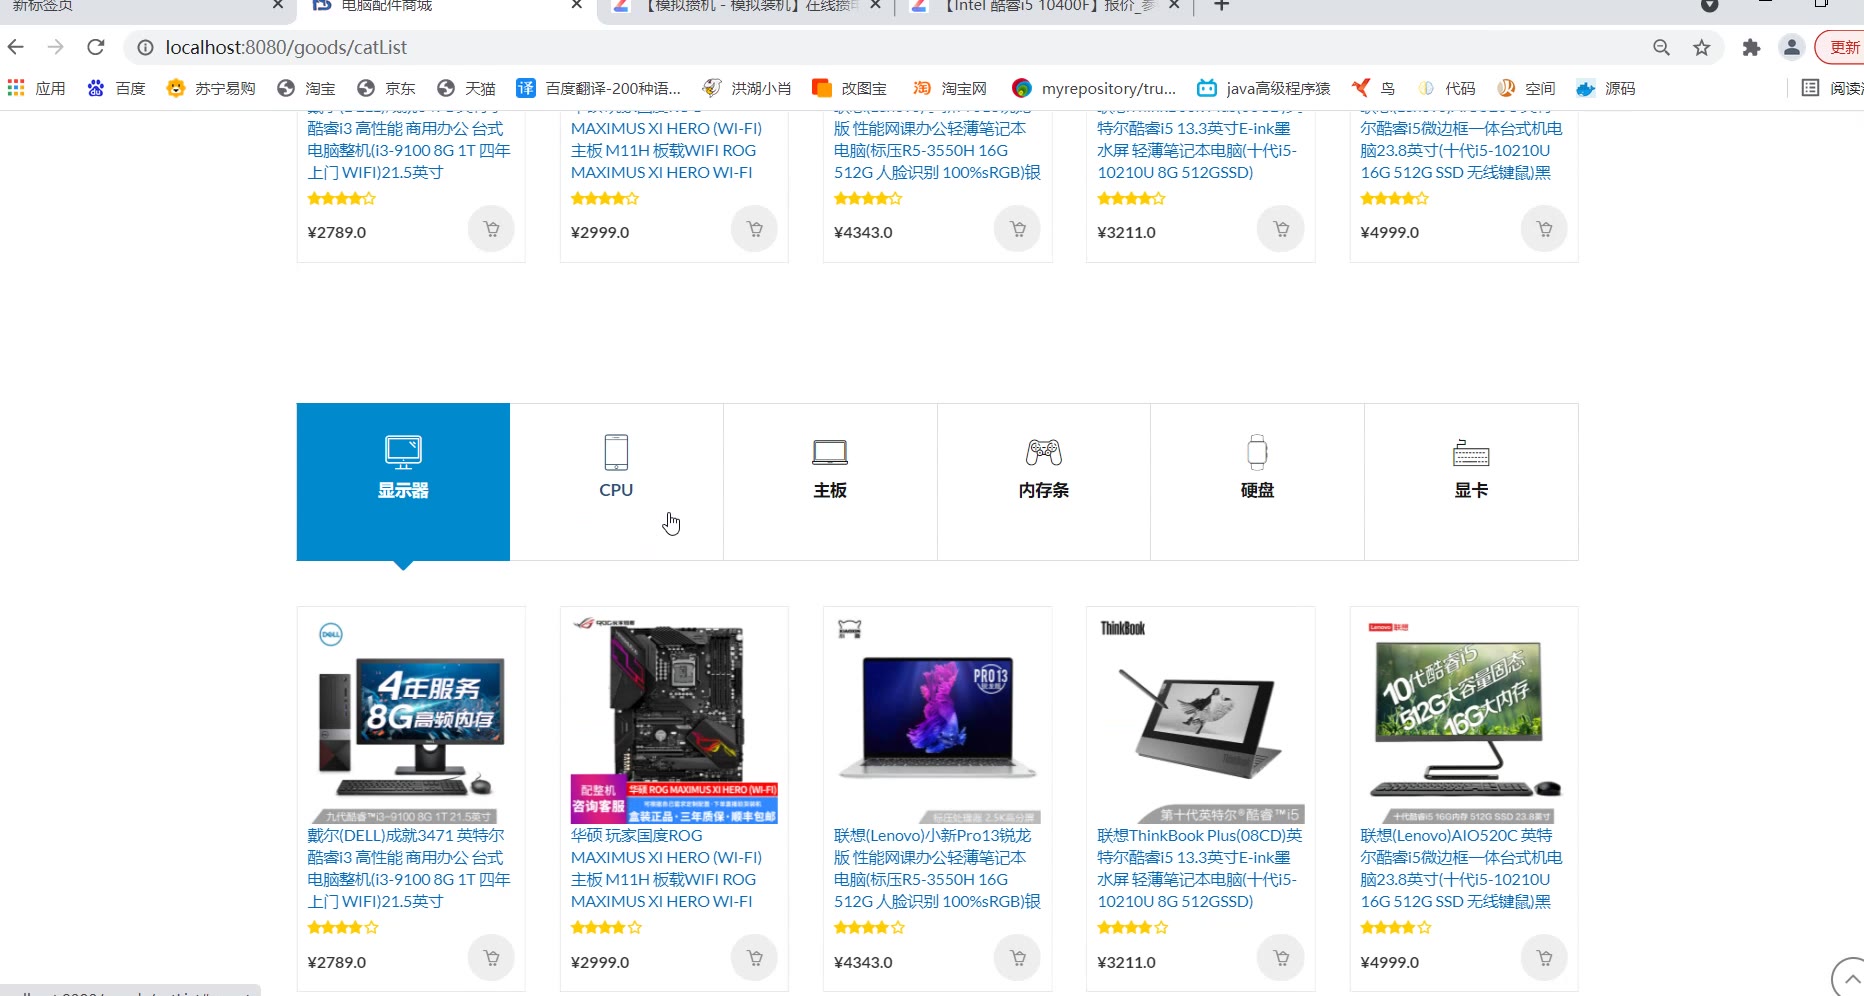Open the 空间 bookmark
Image resolution: width=1864 pixels, height=996 pixels.
pyautogui.click(x=1526, y=88)
